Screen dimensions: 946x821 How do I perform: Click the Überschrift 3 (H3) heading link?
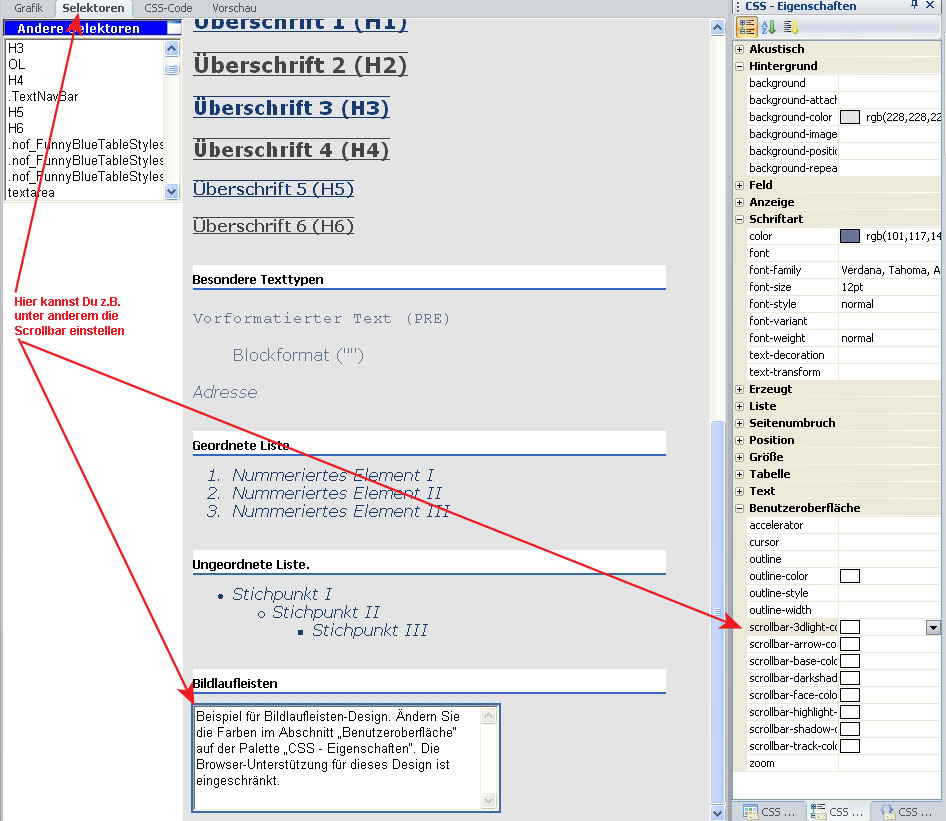coord(291,108)
